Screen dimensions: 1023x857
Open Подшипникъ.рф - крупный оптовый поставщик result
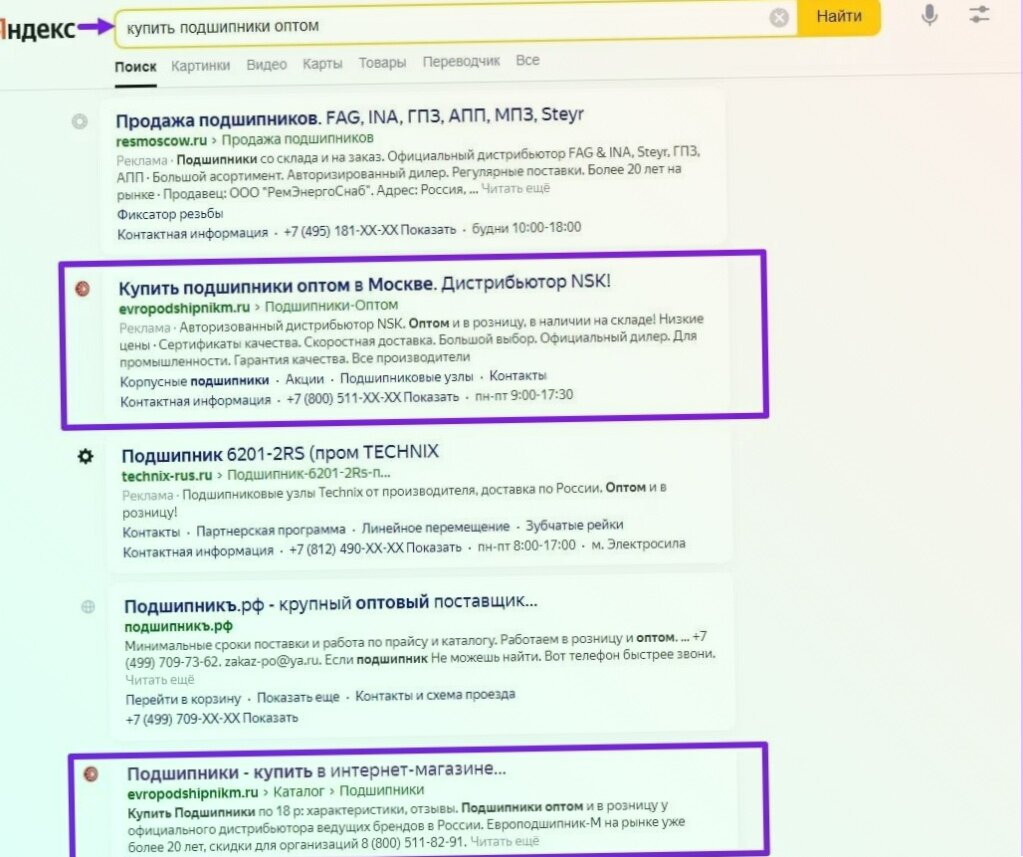pyautogui.click(x=331, y=603)
